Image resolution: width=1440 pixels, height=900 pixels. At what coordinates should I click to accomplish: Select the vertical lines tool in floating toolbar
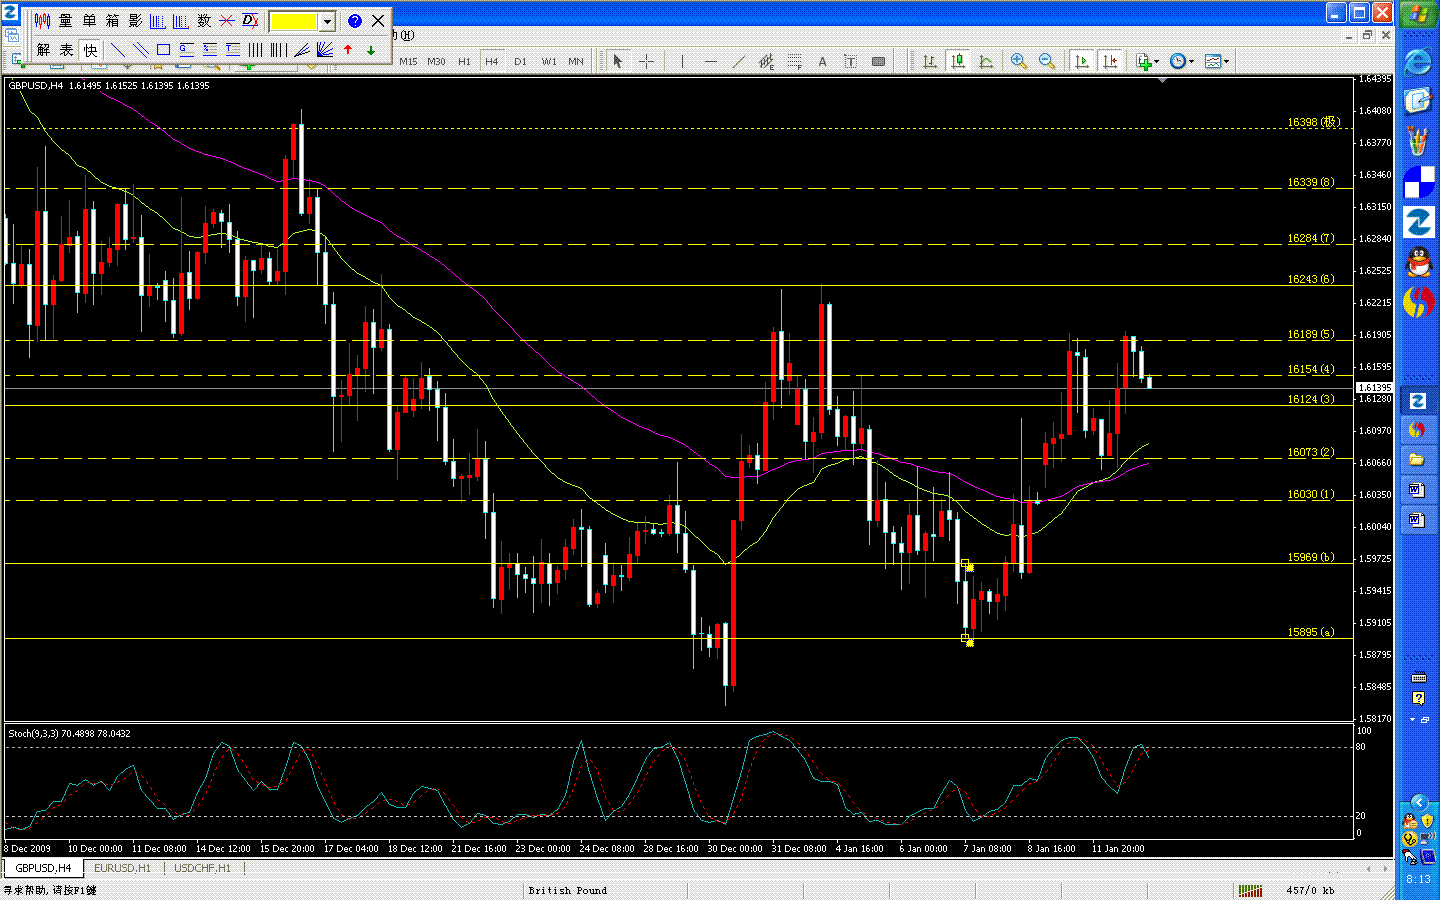click(x=256, y=50)
